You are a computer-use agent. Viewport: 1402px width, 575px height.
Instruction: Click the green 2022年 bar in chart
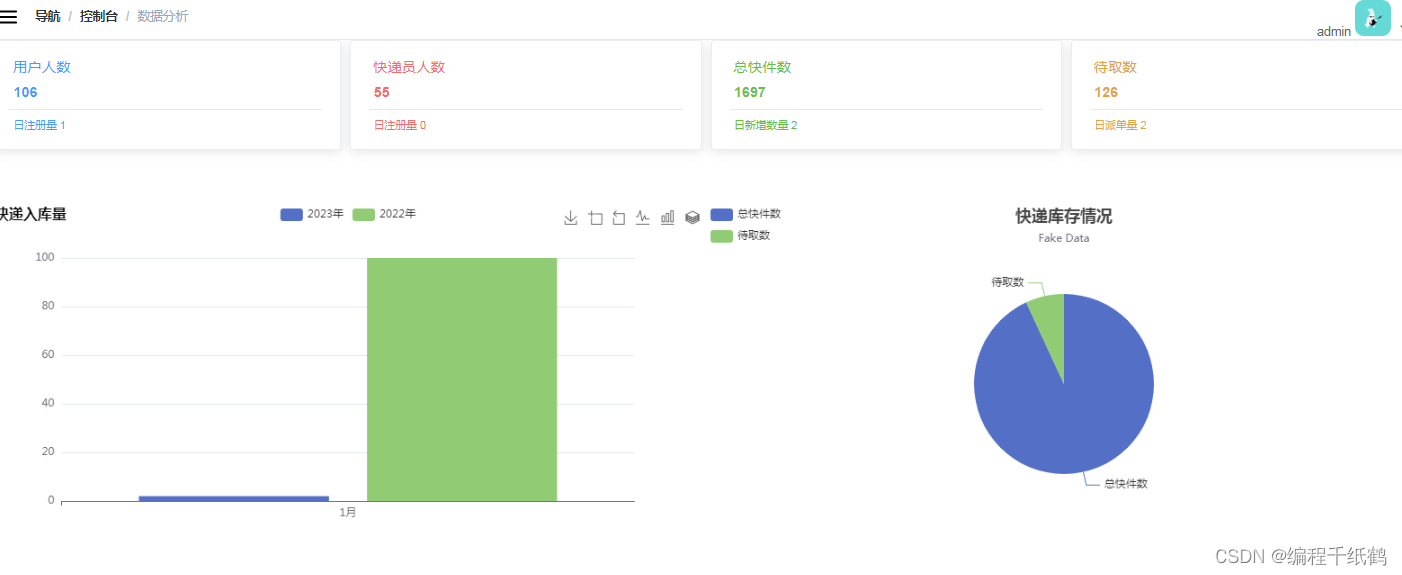[461, 380]
